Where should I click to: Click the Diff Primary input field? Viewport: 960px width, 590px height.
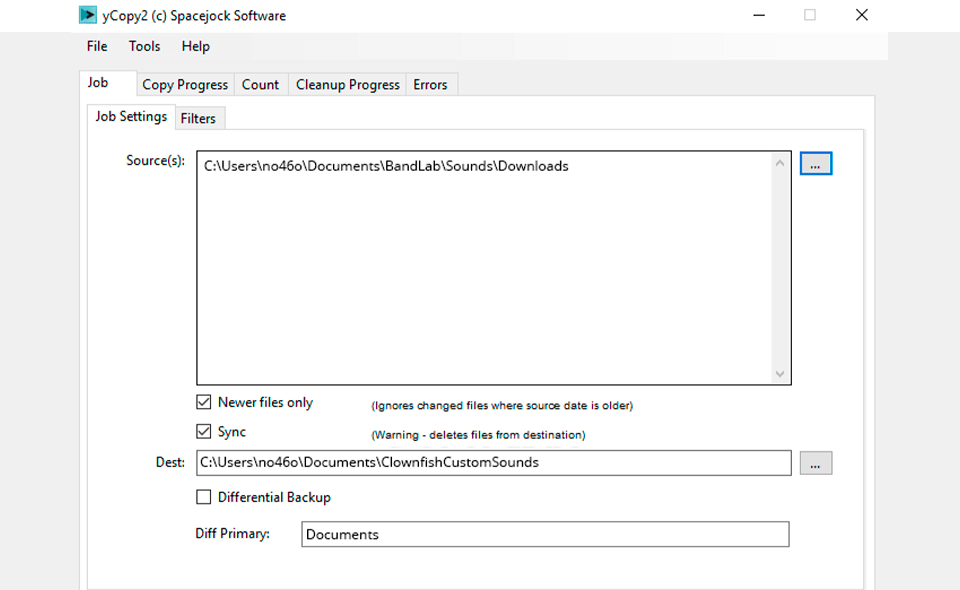coord(545,534)
